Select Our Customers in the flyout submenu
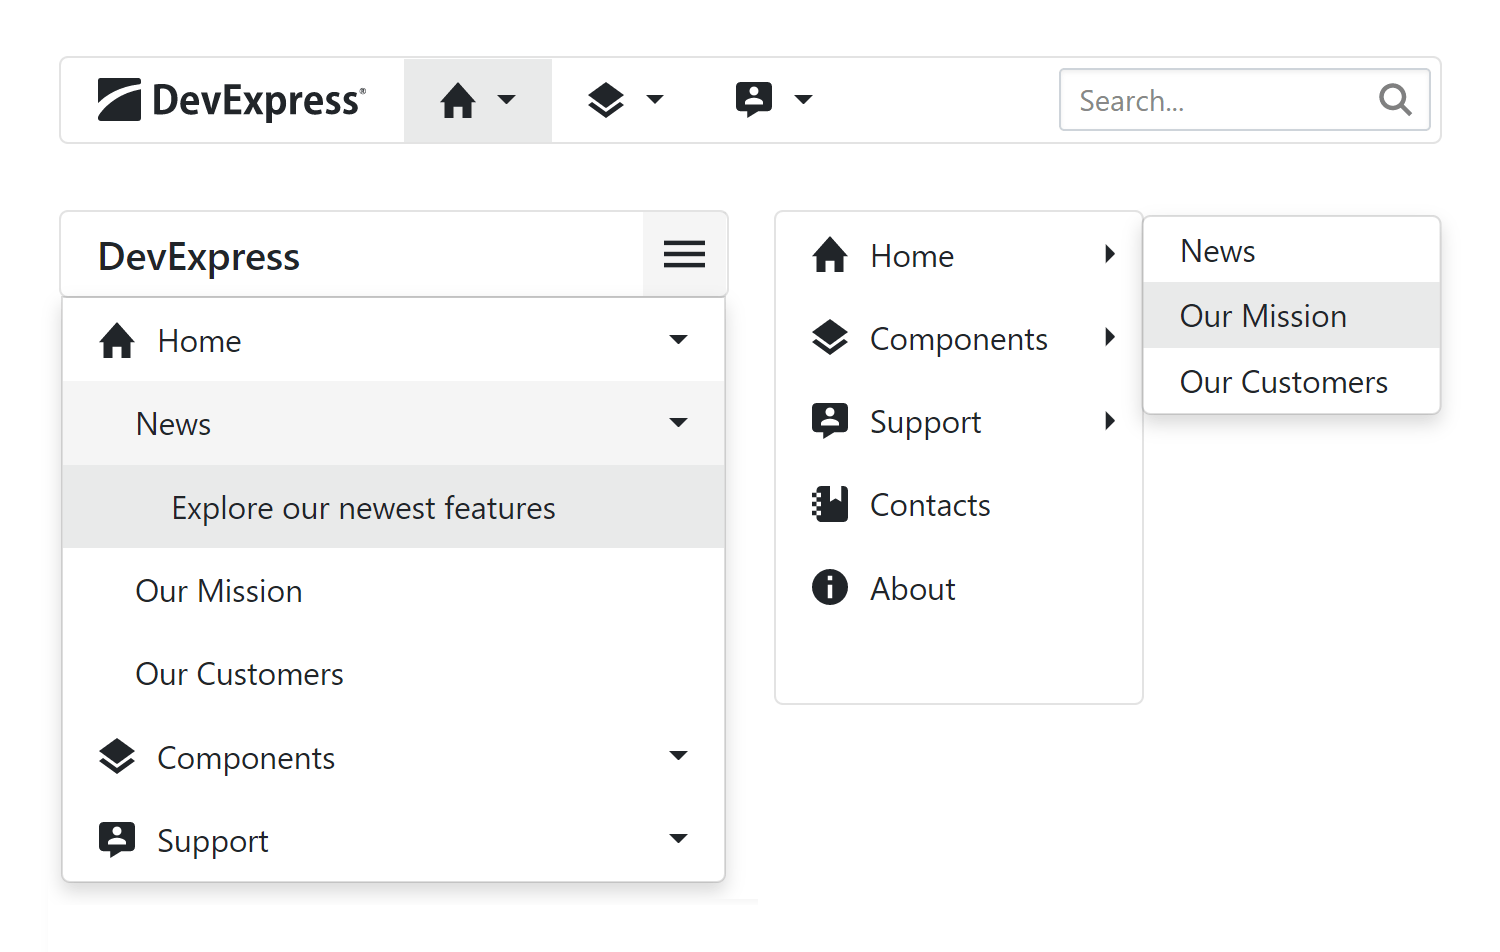 click(x=1283, y=382)
